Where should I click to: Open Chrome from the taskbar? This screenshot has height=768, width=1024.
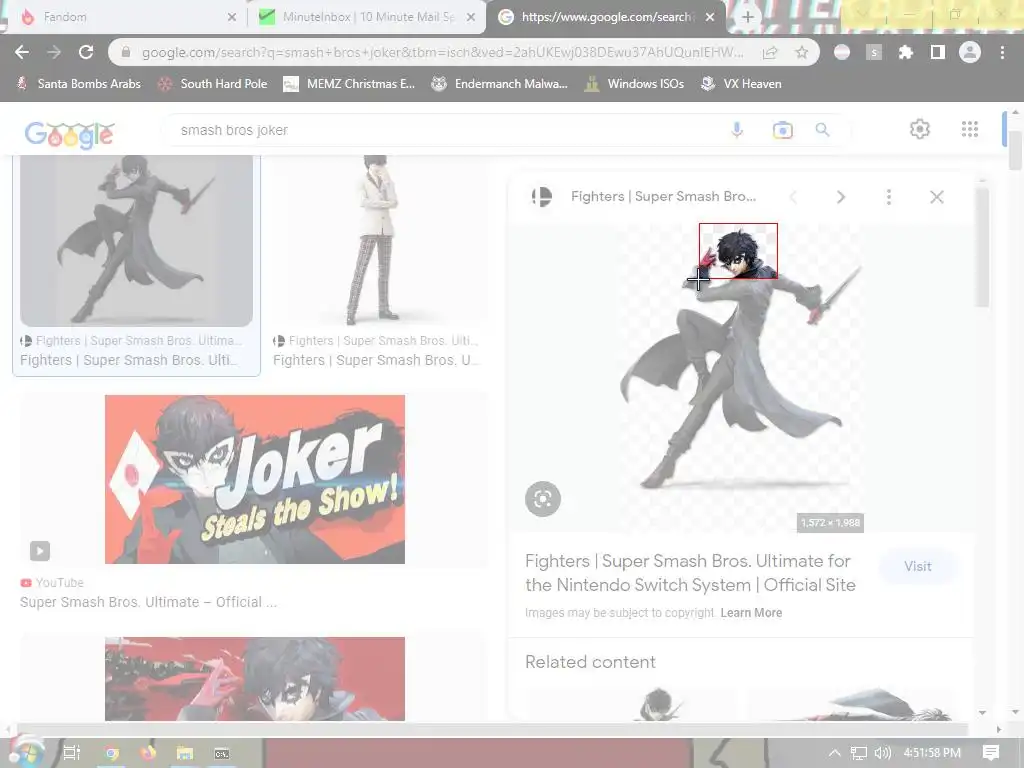pos(112,753)
